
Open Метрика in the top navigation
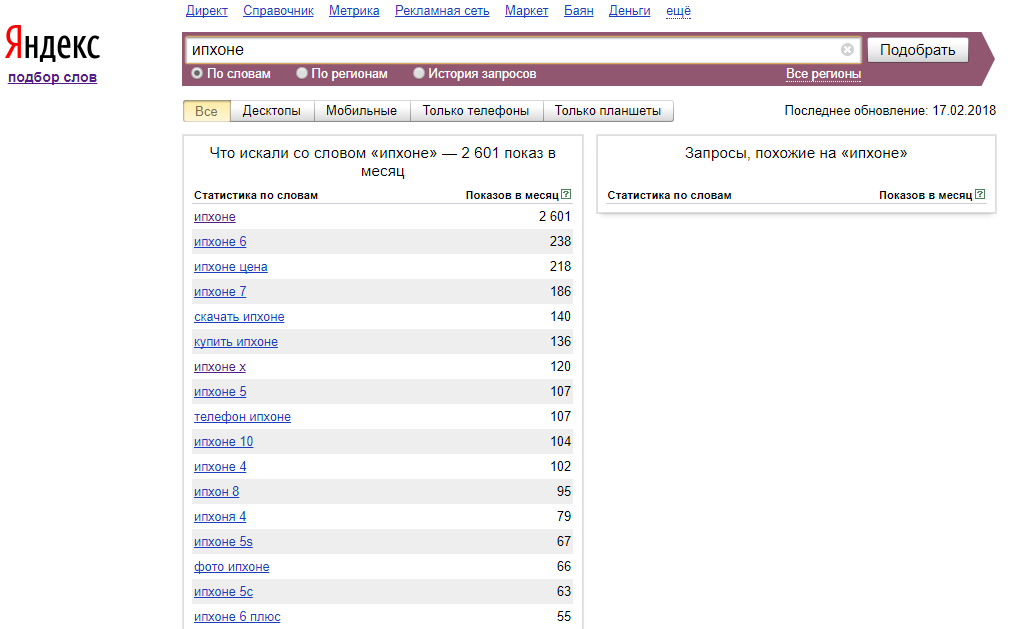[354, 10]
